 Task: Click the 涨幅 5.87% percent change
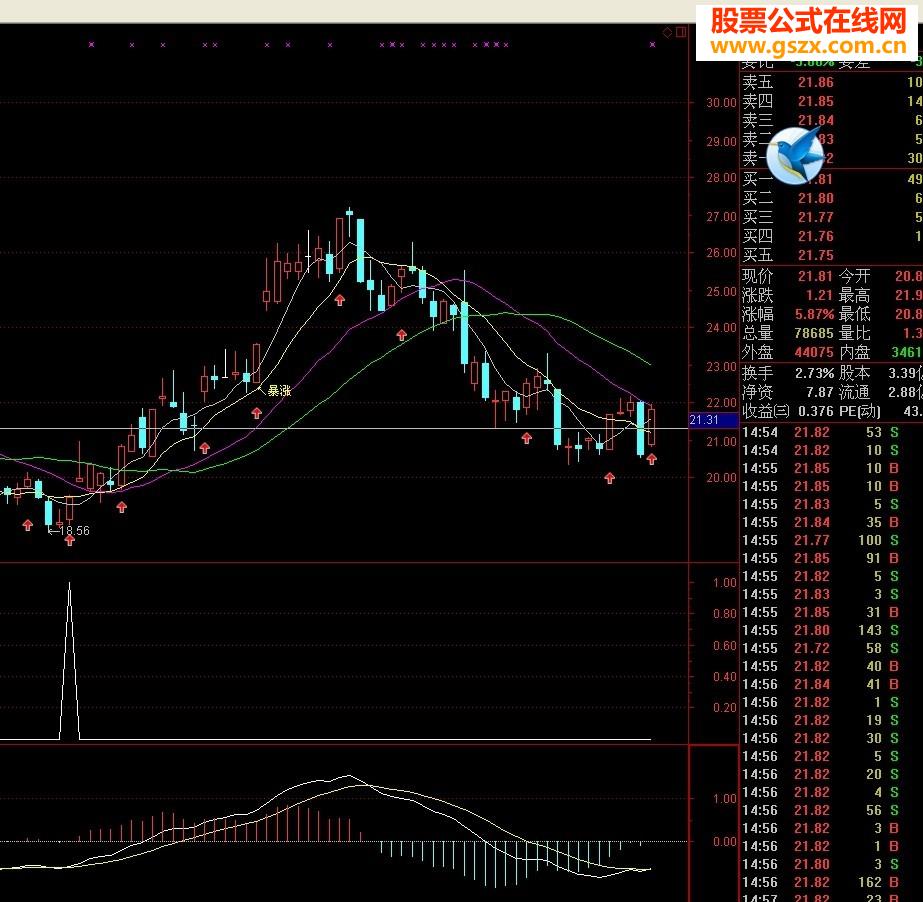coord(815,314)
